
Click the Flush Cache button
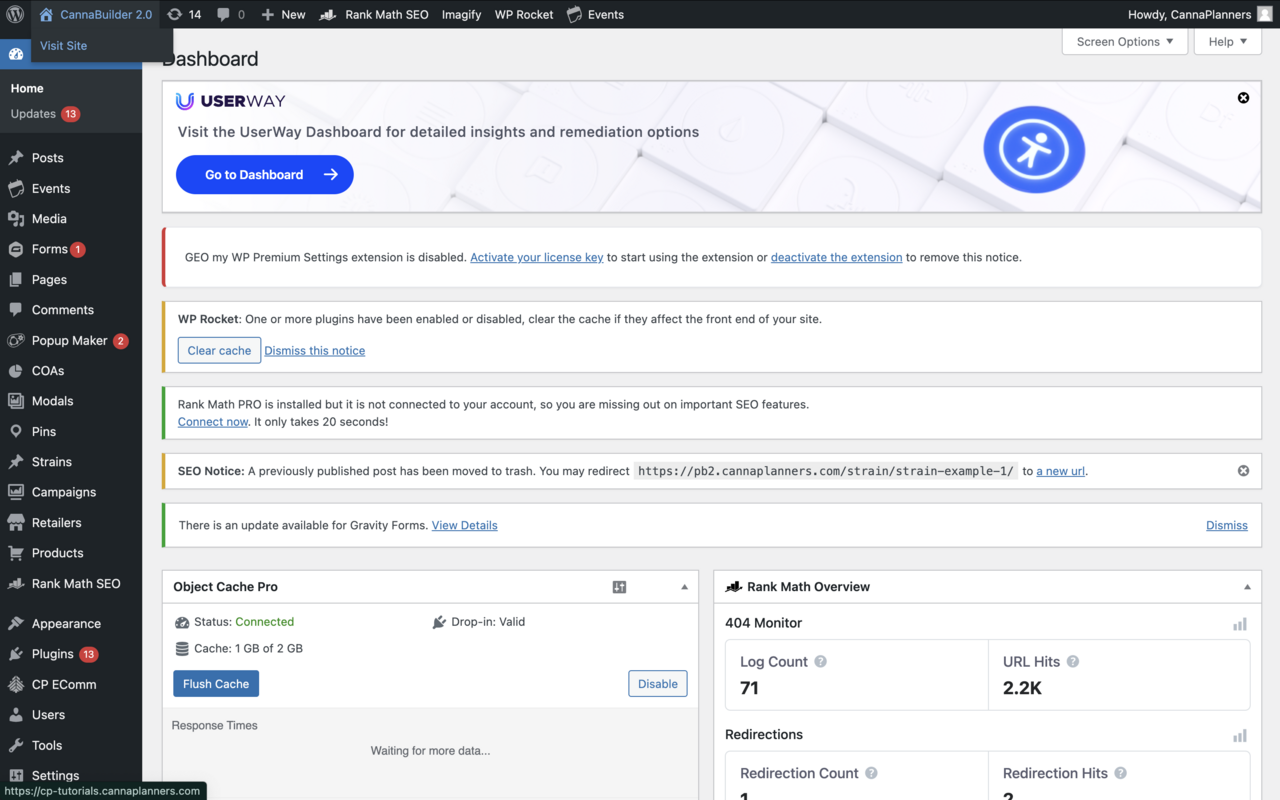[x=216, y=684]
